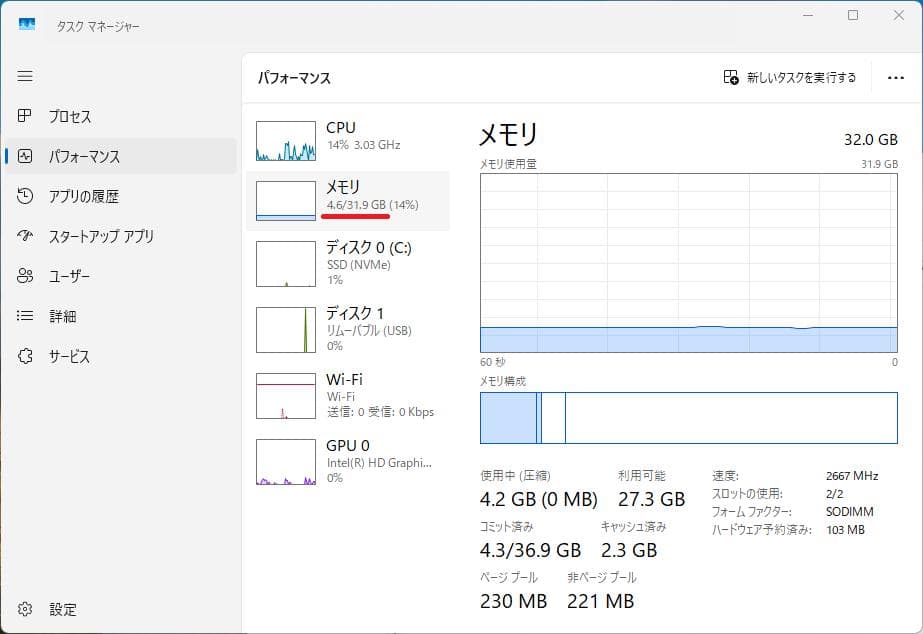Click the メモリ構成 composition bar
923x634 pixels.
click(688, 419)
